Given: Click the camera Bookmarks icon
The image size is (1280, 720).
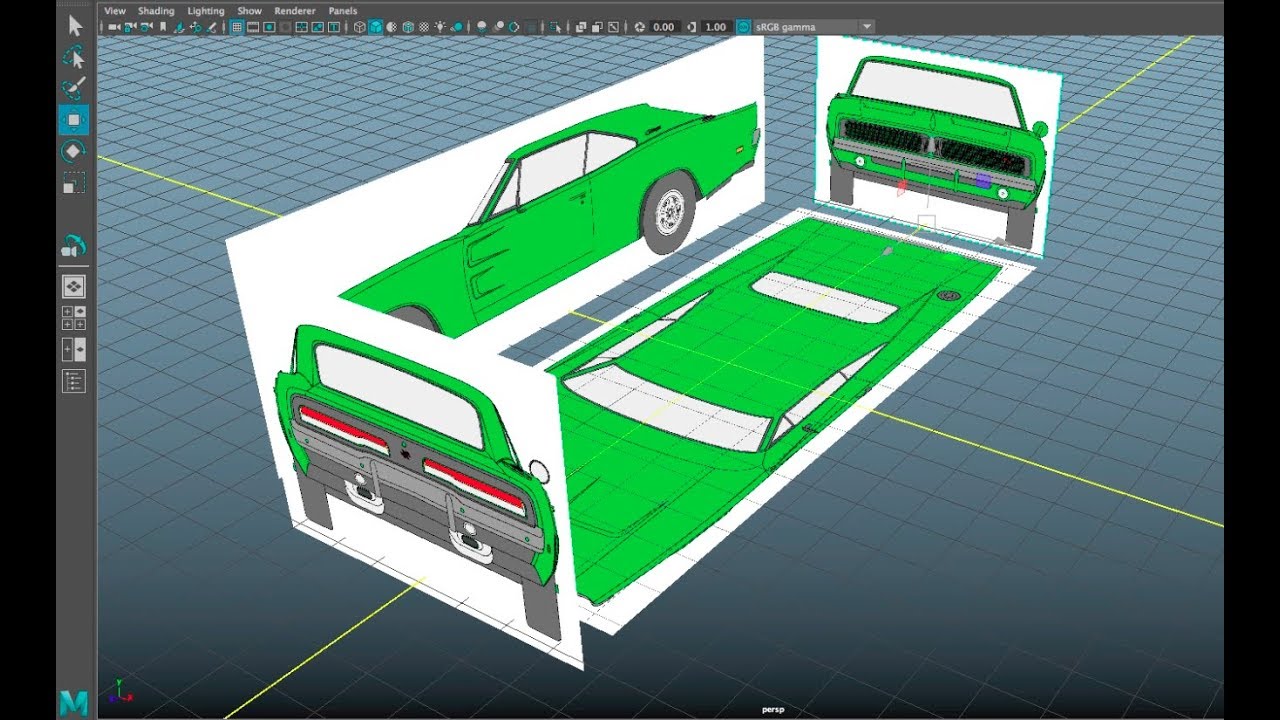Looking at the screenshot, I should click(163, 27).
